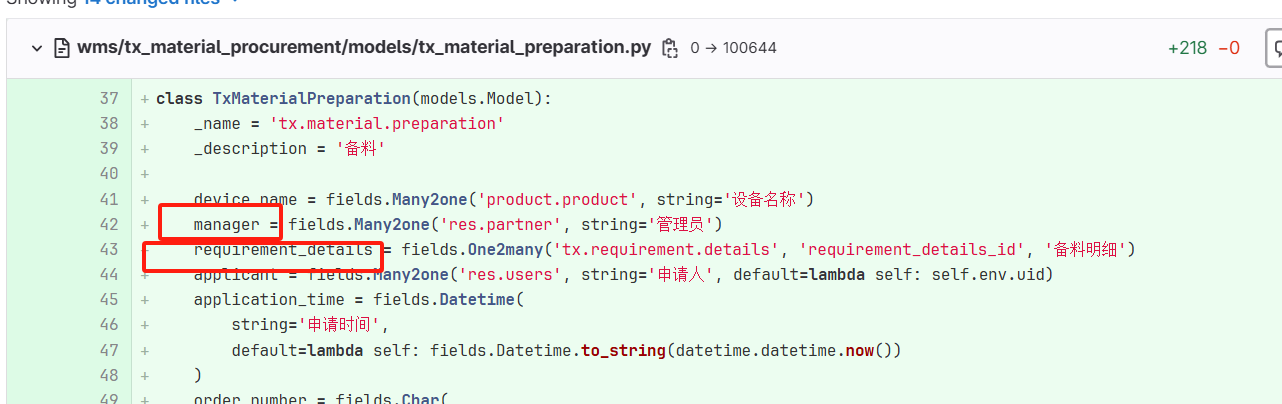
Task: Select line number 45
Action: [108, 299]
